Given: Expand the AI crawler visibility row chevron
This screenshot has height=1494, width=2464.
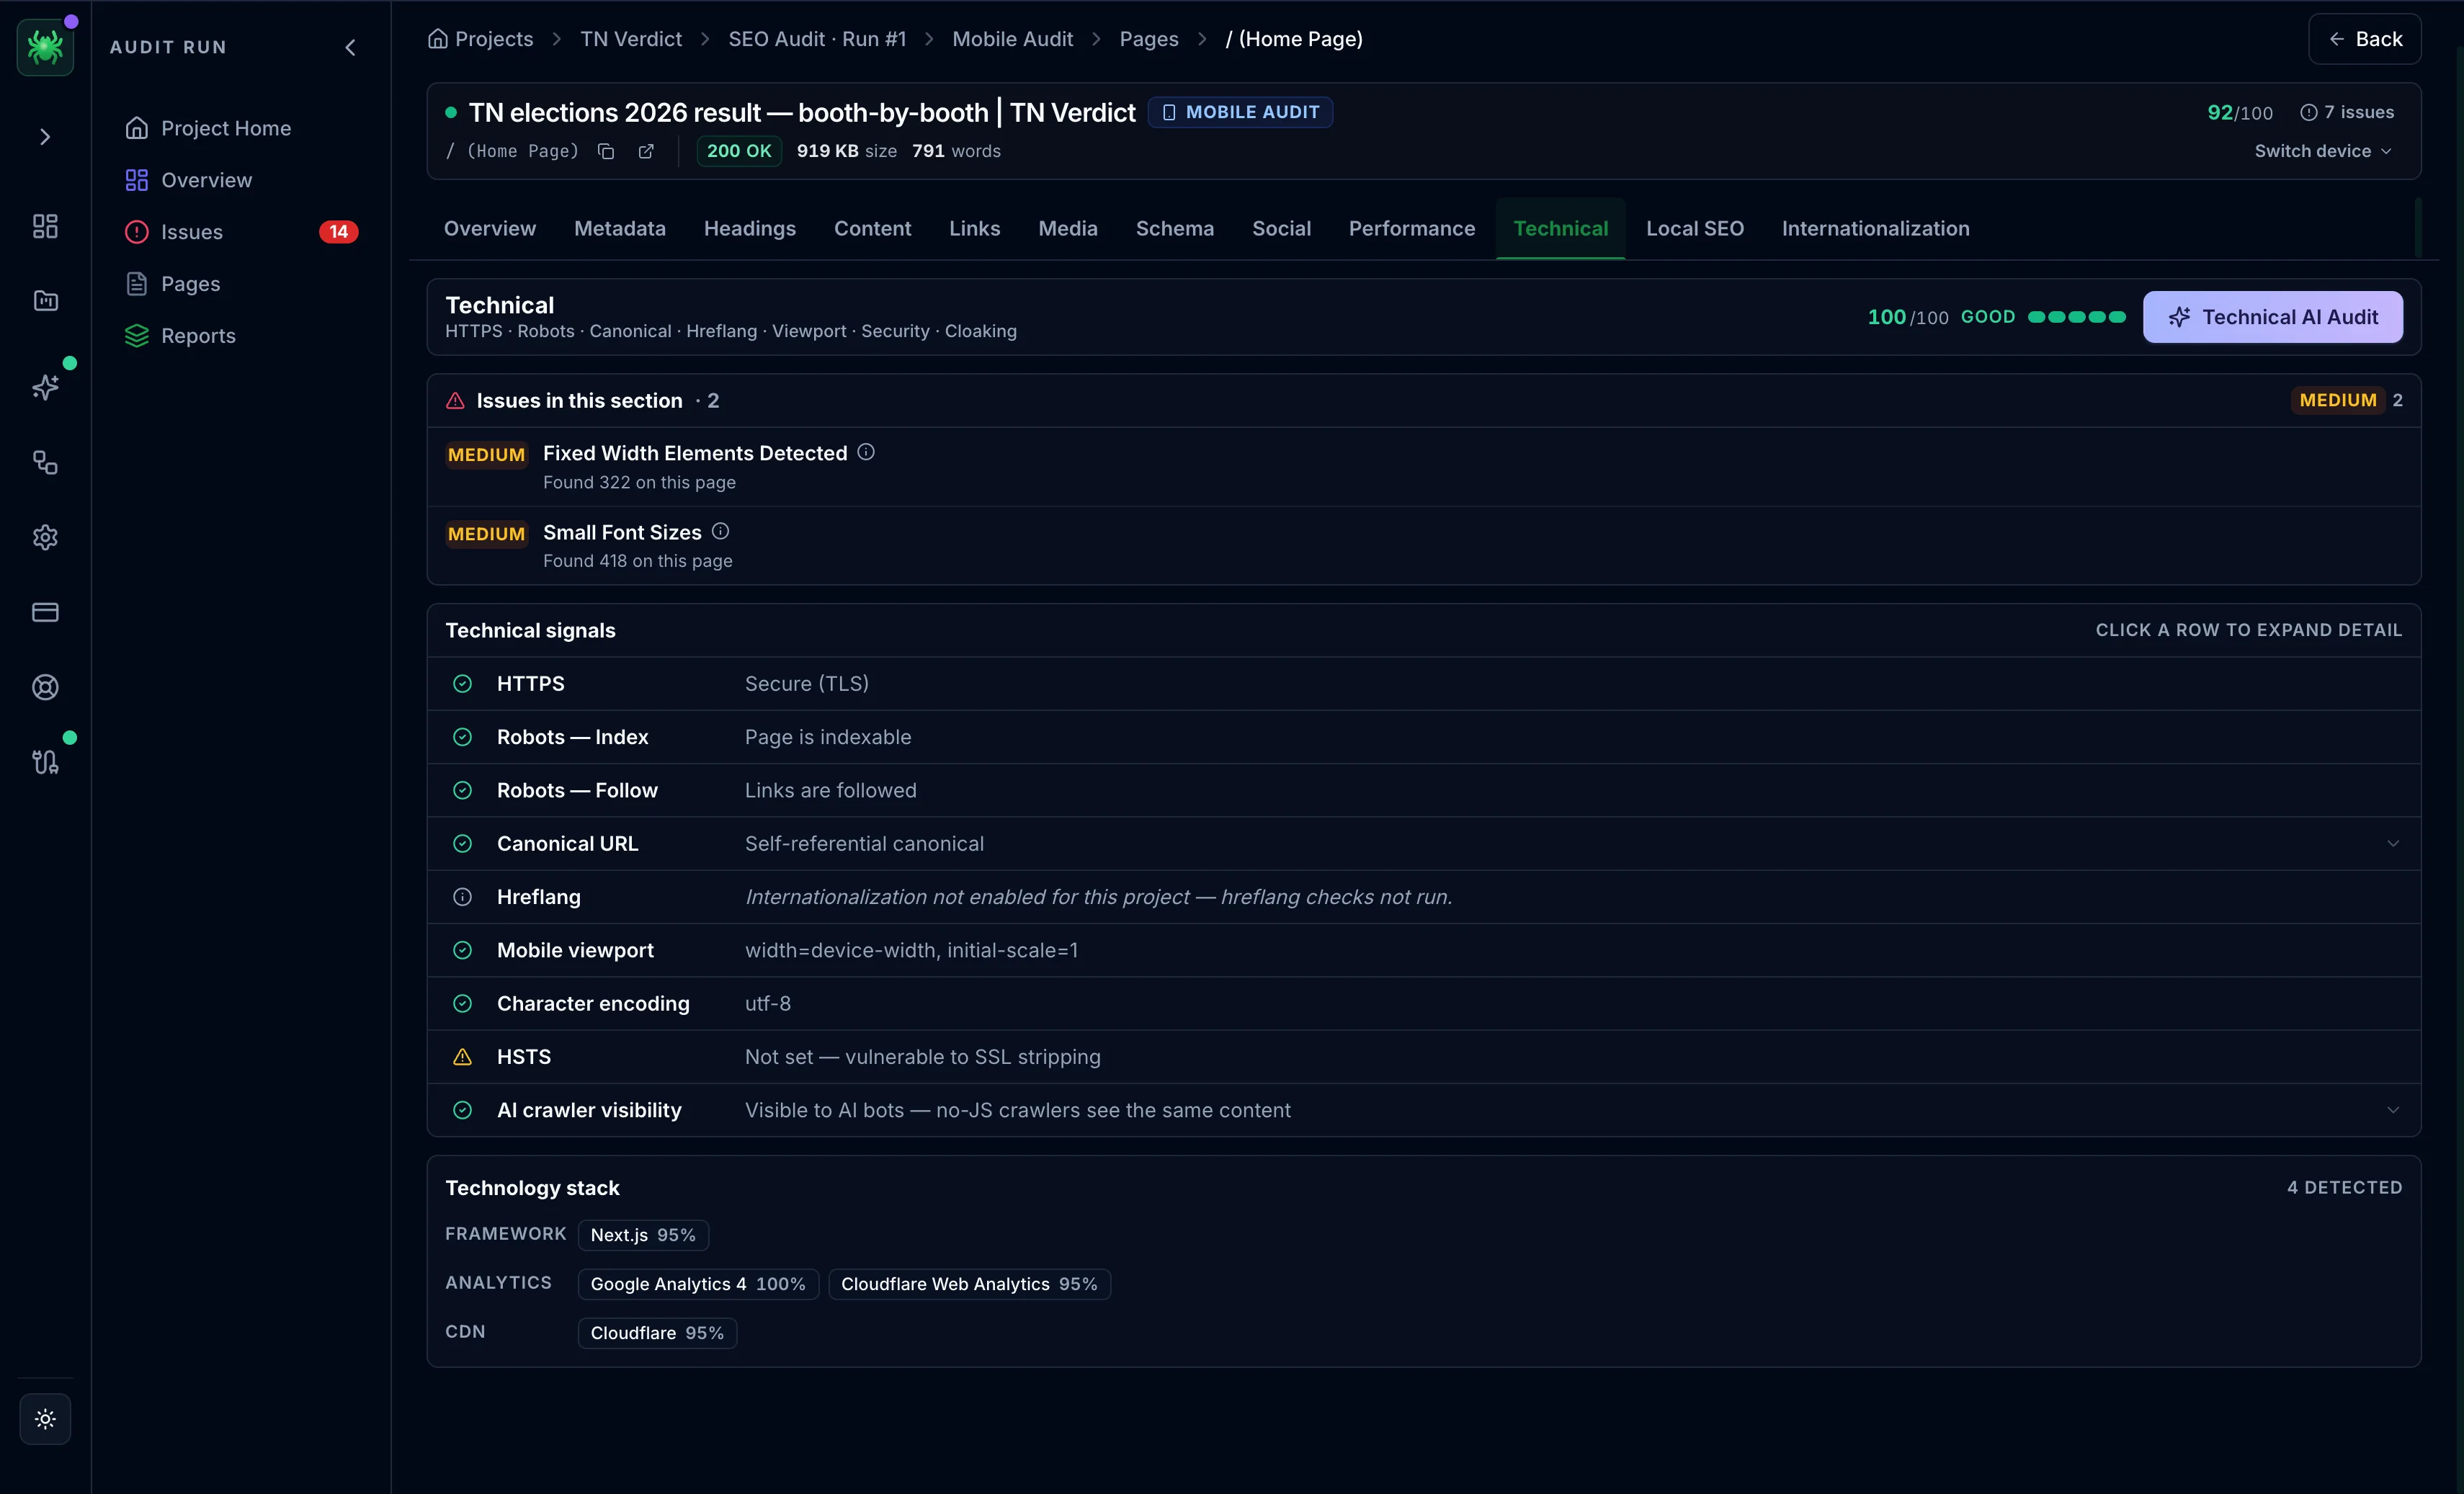Looking at the screenshot, I should coord(2392,1110).
